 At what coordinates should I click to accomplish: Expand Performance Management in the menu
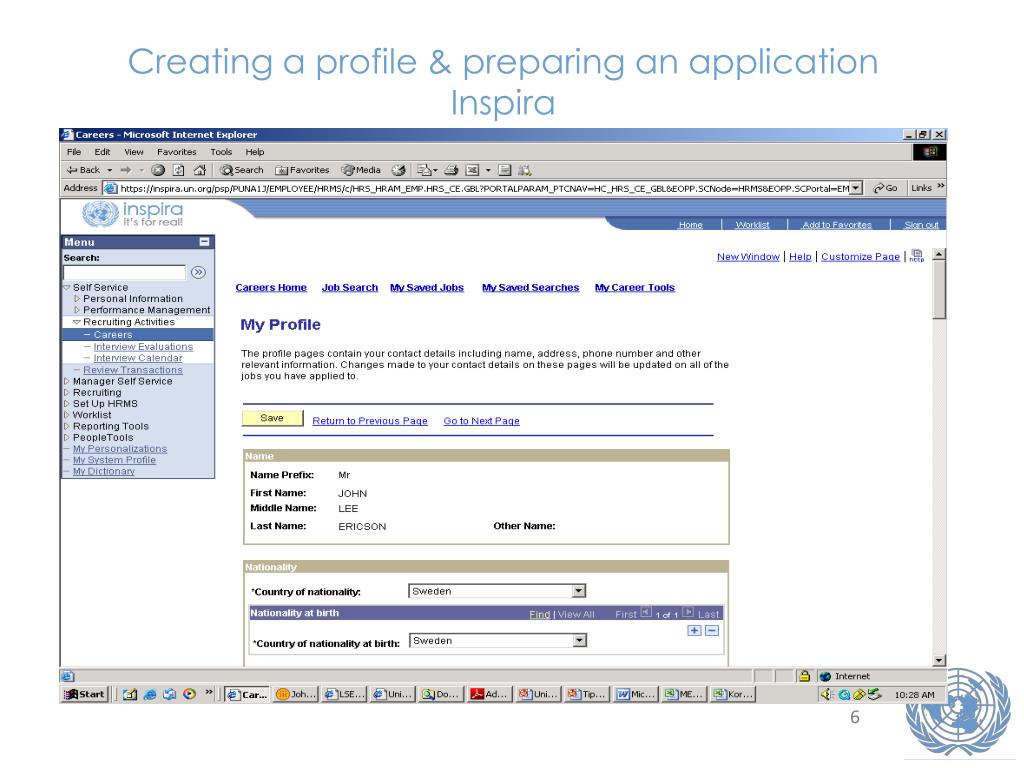(77, 310)
